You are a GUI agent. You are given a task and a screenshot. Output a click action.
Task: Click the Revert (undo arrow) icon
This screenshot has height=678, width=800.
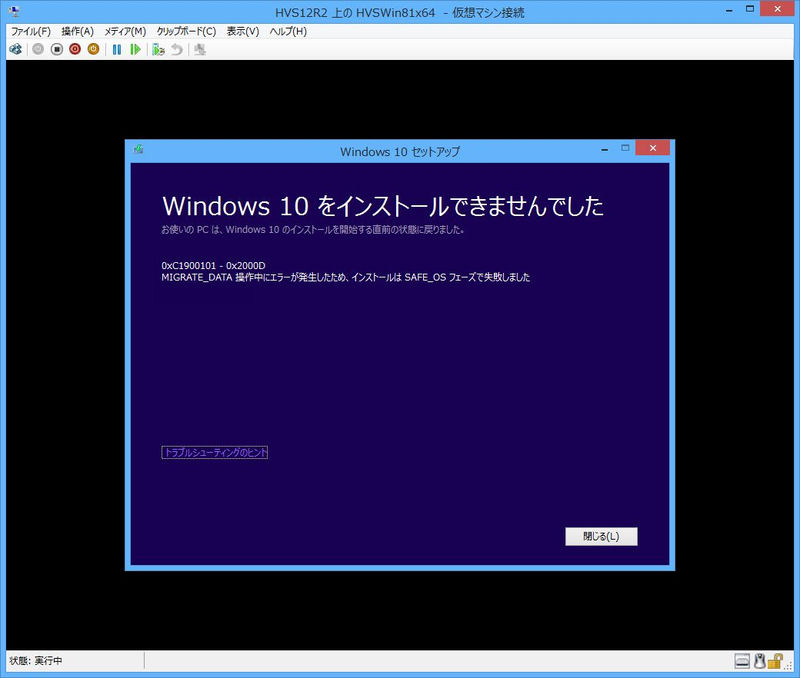[x=177, y=49]
